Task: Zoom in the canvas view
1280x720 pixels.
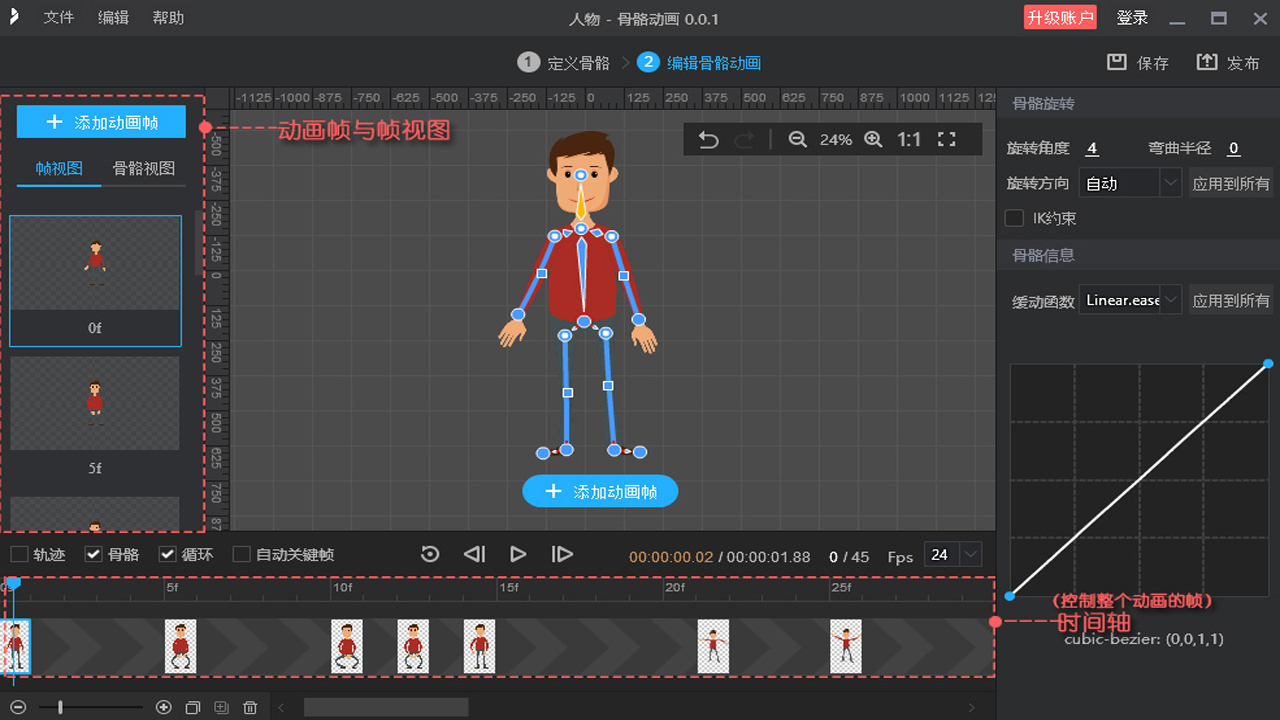Action: [873, 140]
